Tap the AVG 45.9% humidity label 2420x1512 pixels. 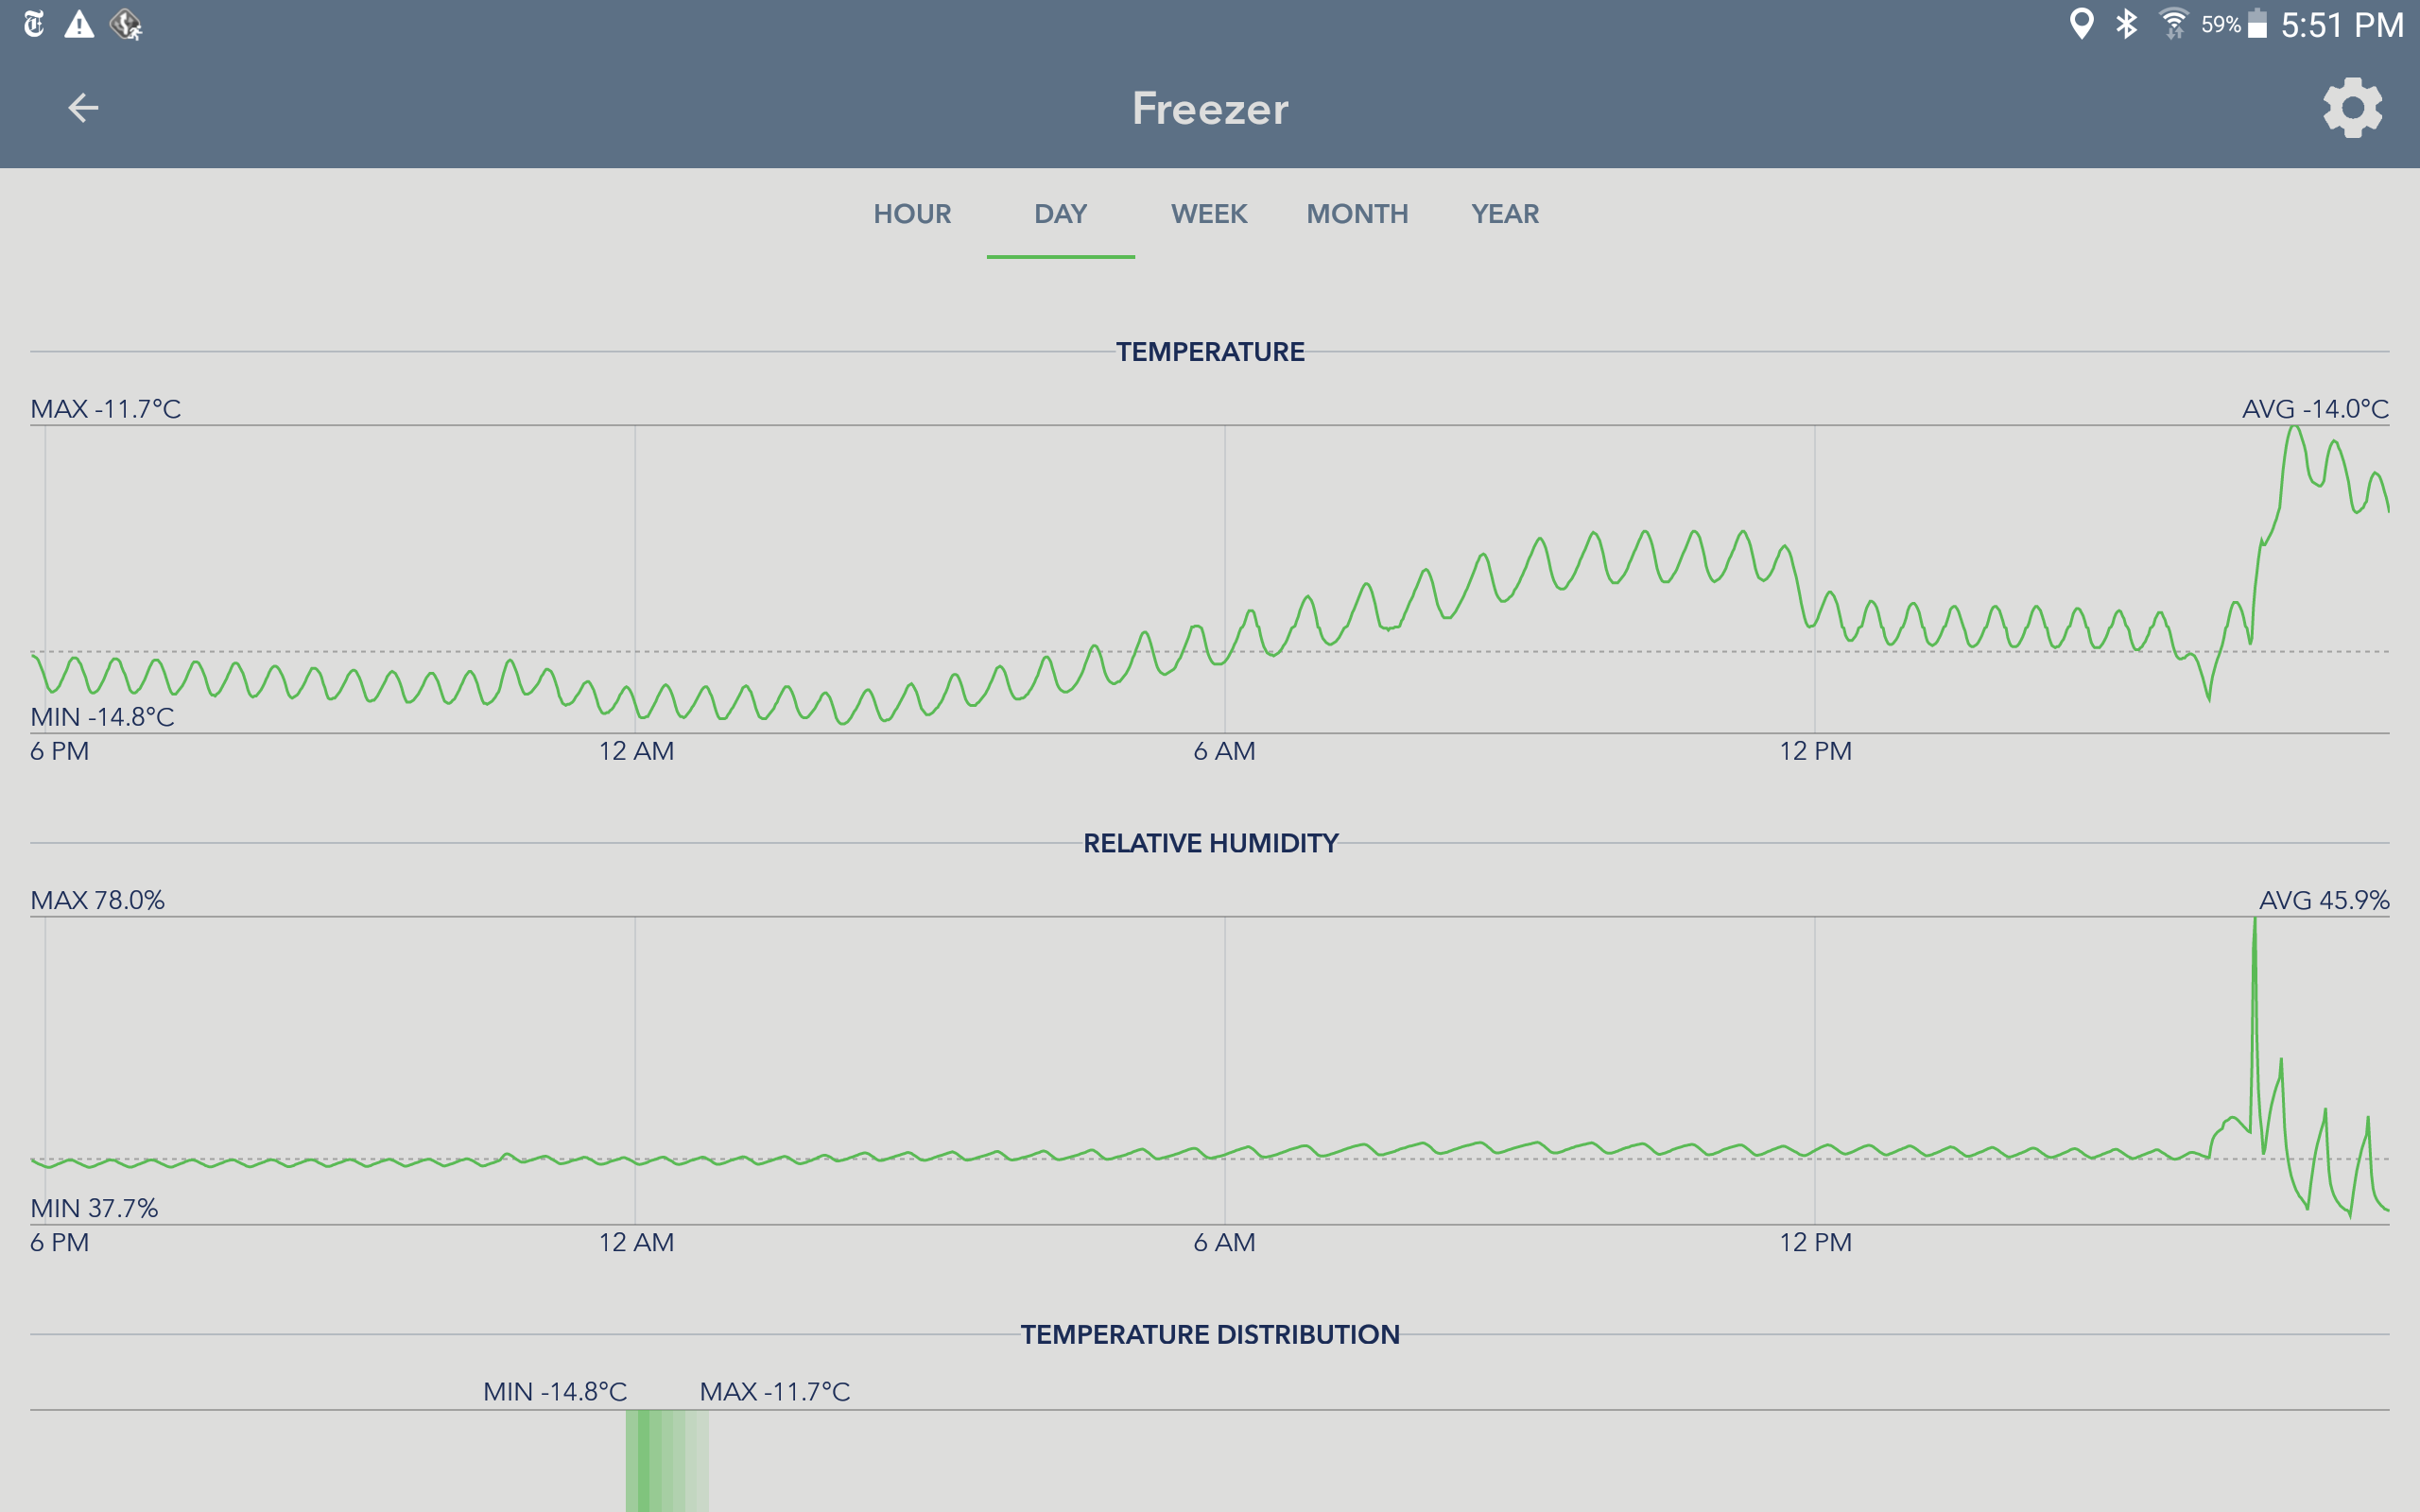point(2324,900)
